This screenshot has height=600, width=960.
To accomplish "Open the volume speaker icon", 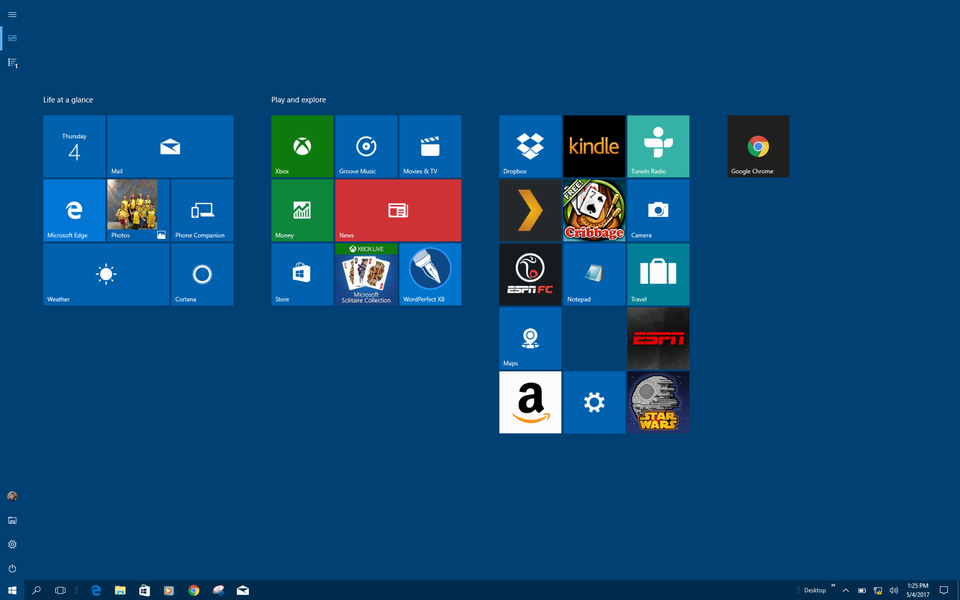I will (893, 590).
